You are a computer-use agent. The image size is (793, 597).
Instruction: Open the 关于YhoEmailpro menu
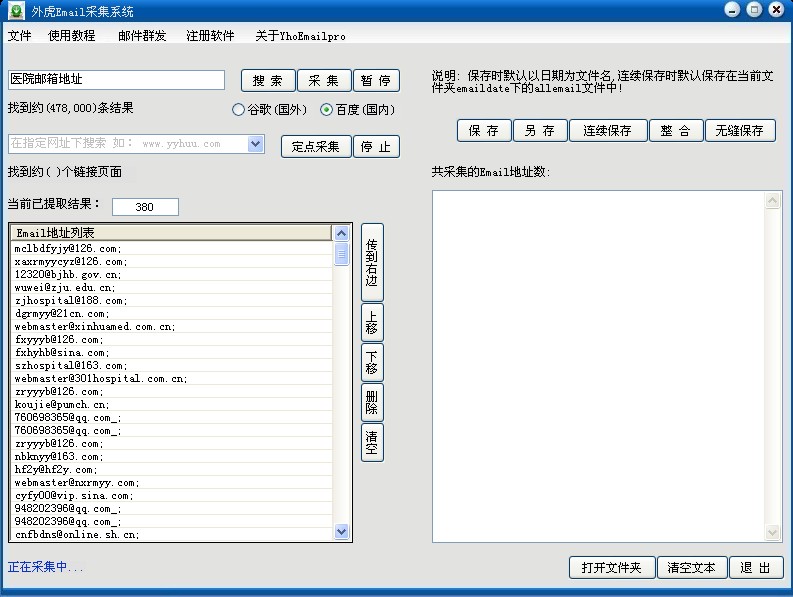click(300, 36)
